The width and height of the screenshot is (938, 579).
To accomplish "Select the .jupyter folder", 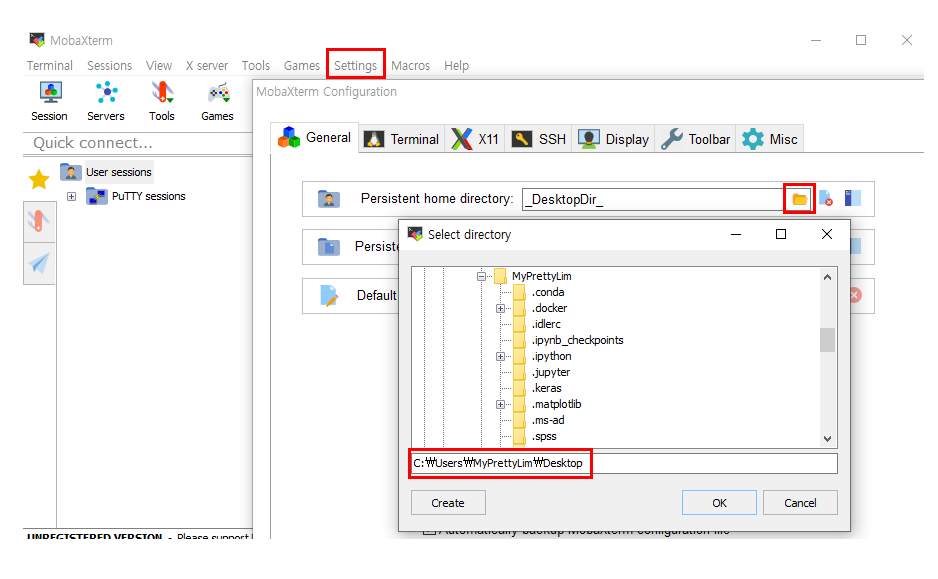I will click(x=551, y=372).
